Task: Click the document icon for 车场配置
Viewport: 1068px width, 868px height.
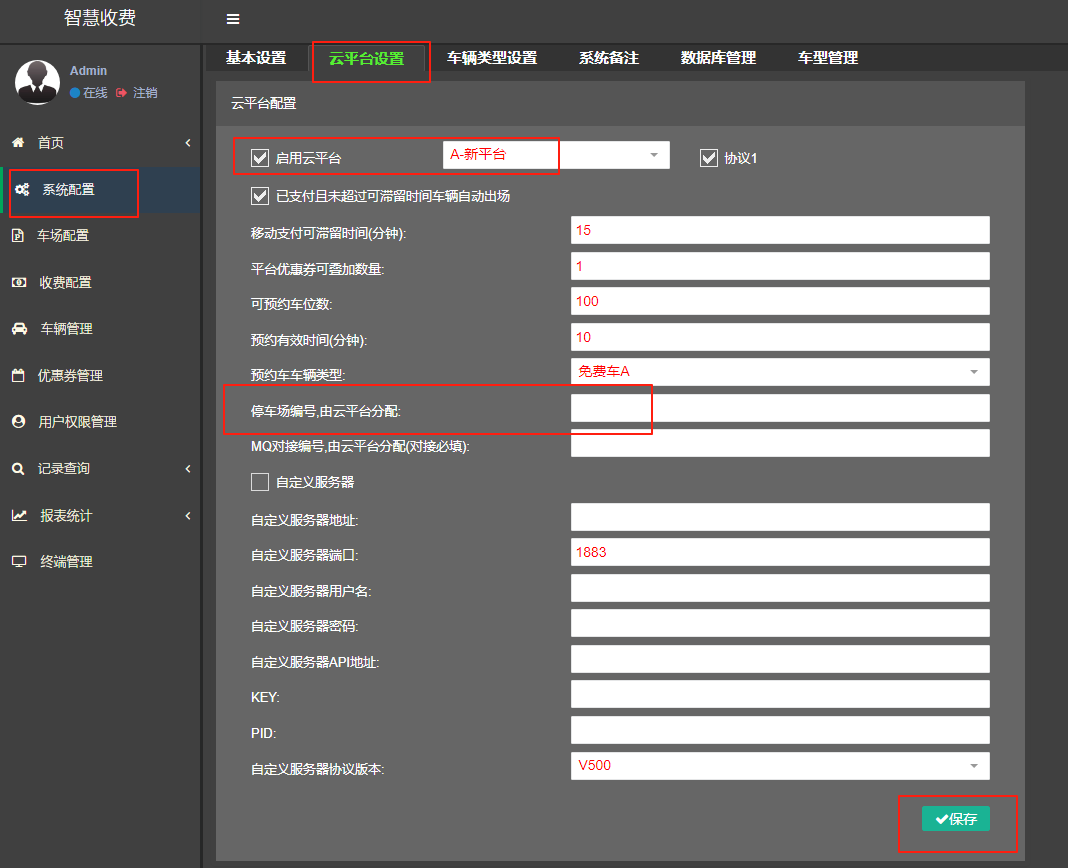Action: (x=18, y=236)
